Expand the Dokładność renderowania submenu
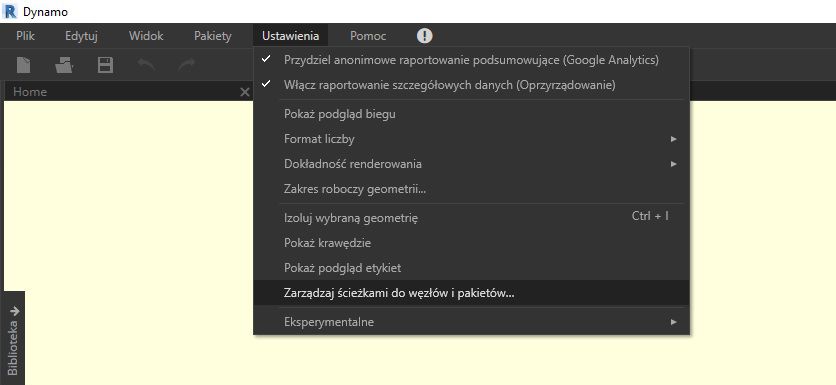 (x=471, y=164)
